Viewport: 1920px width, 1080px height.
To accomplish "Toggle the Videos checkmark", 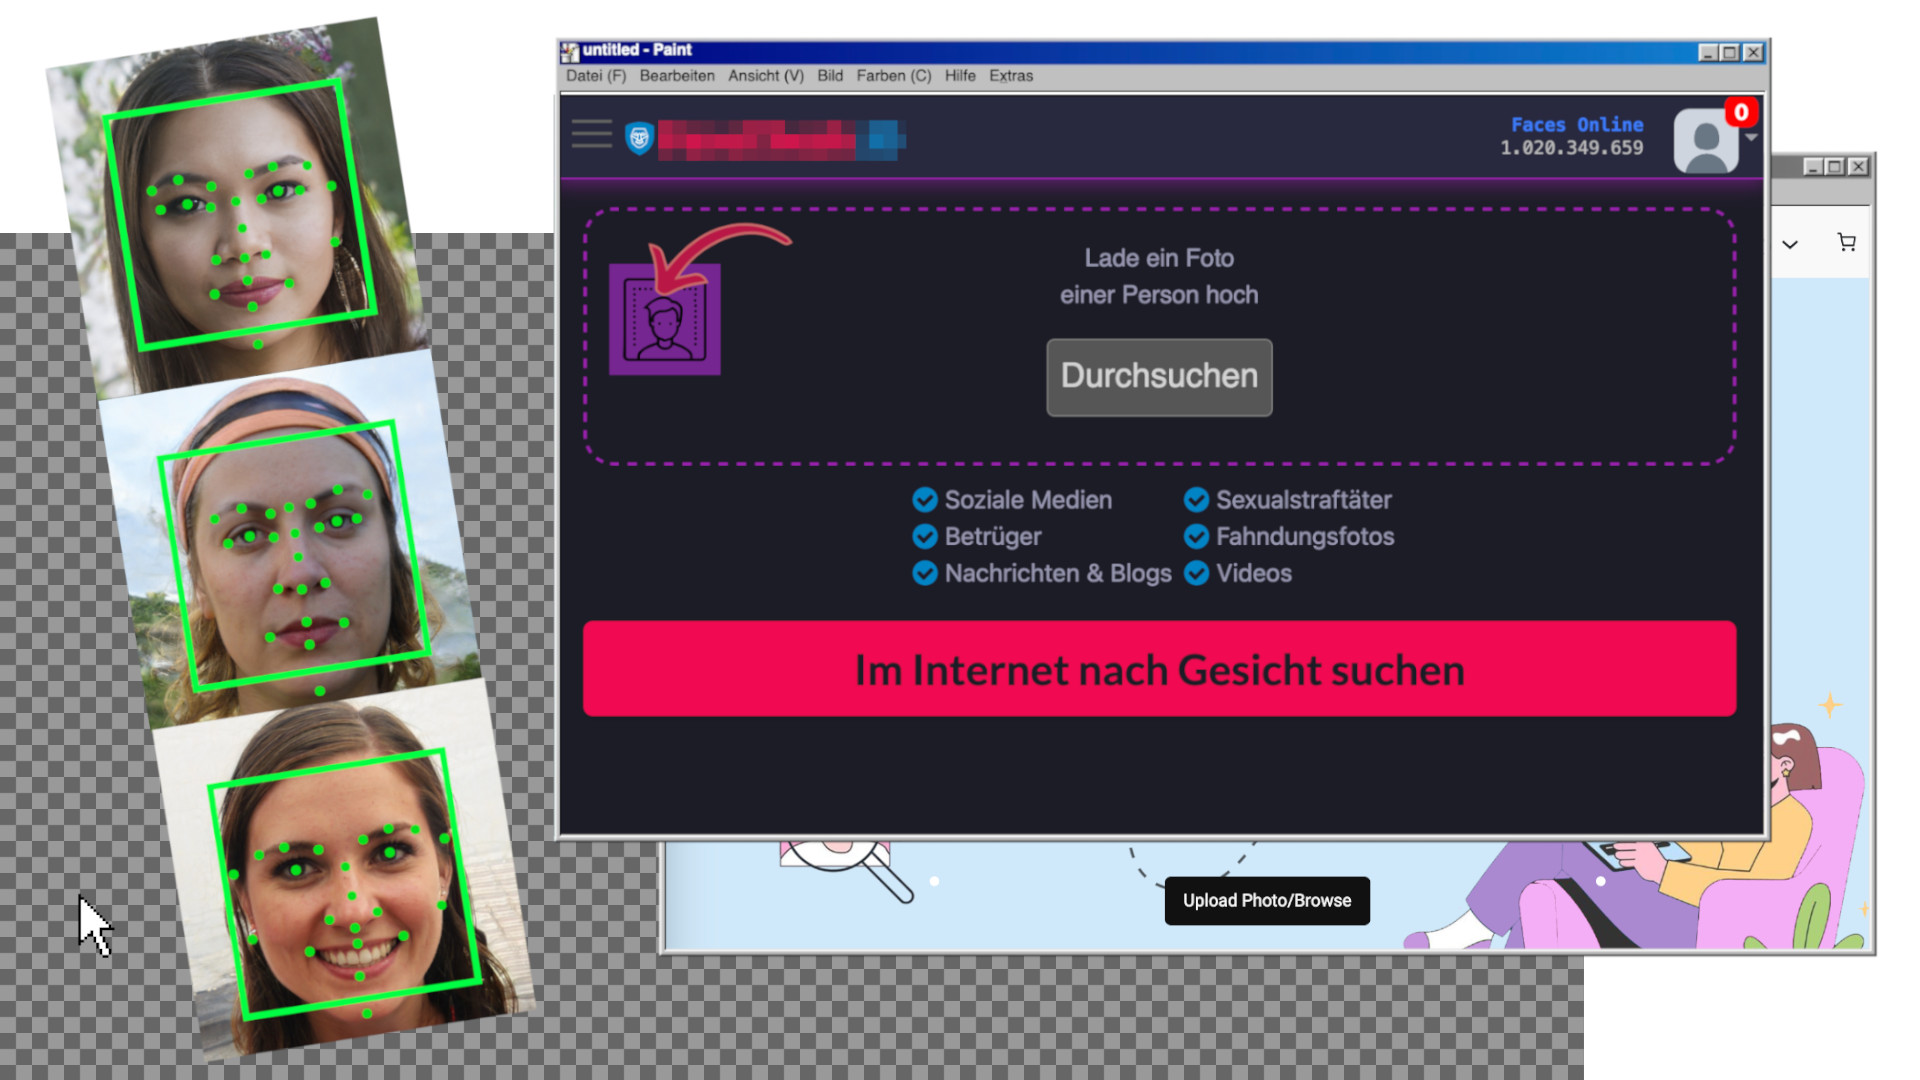I will [1196, 574].
